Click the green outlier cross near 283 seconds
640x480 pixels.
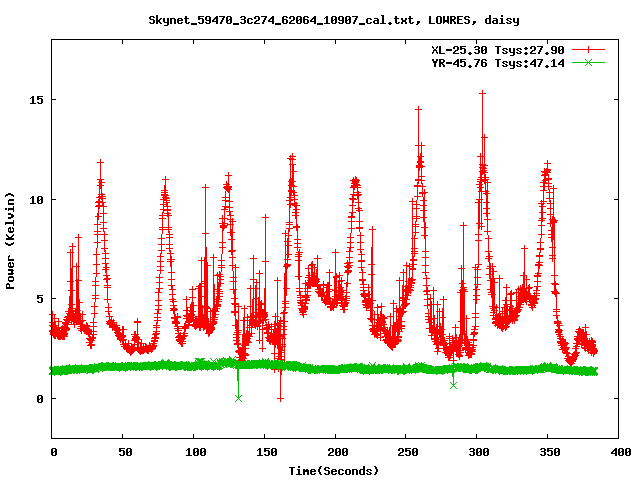click(453, 385)
